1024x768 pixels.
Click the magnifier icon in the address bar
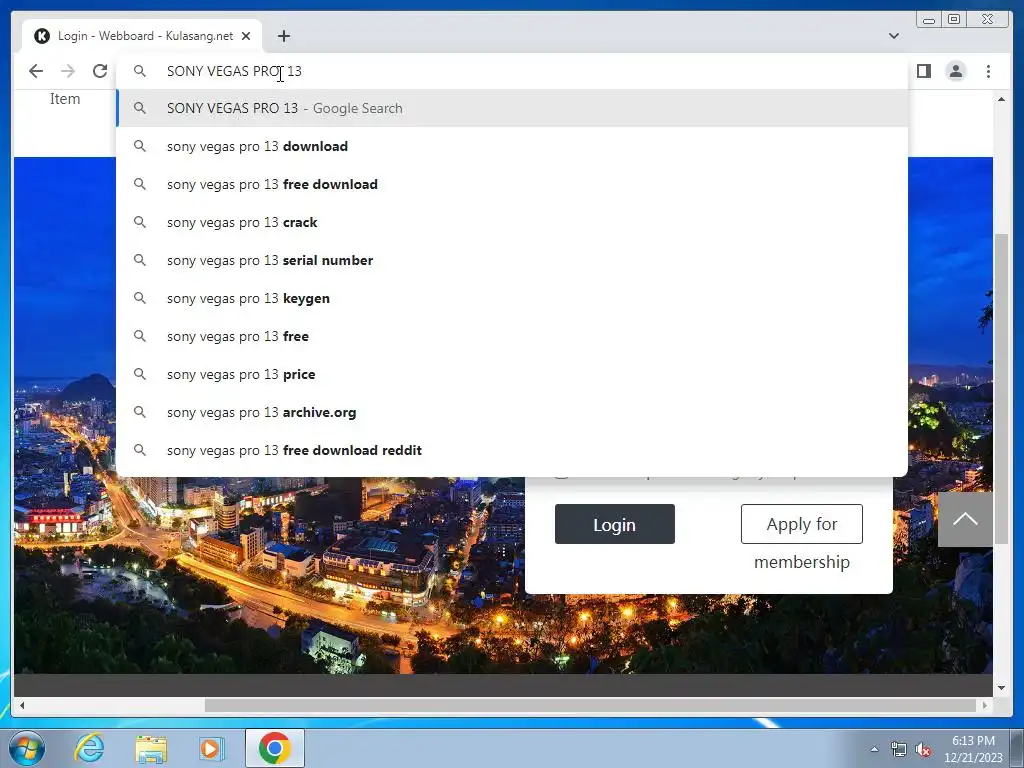(x=140, y=71)
